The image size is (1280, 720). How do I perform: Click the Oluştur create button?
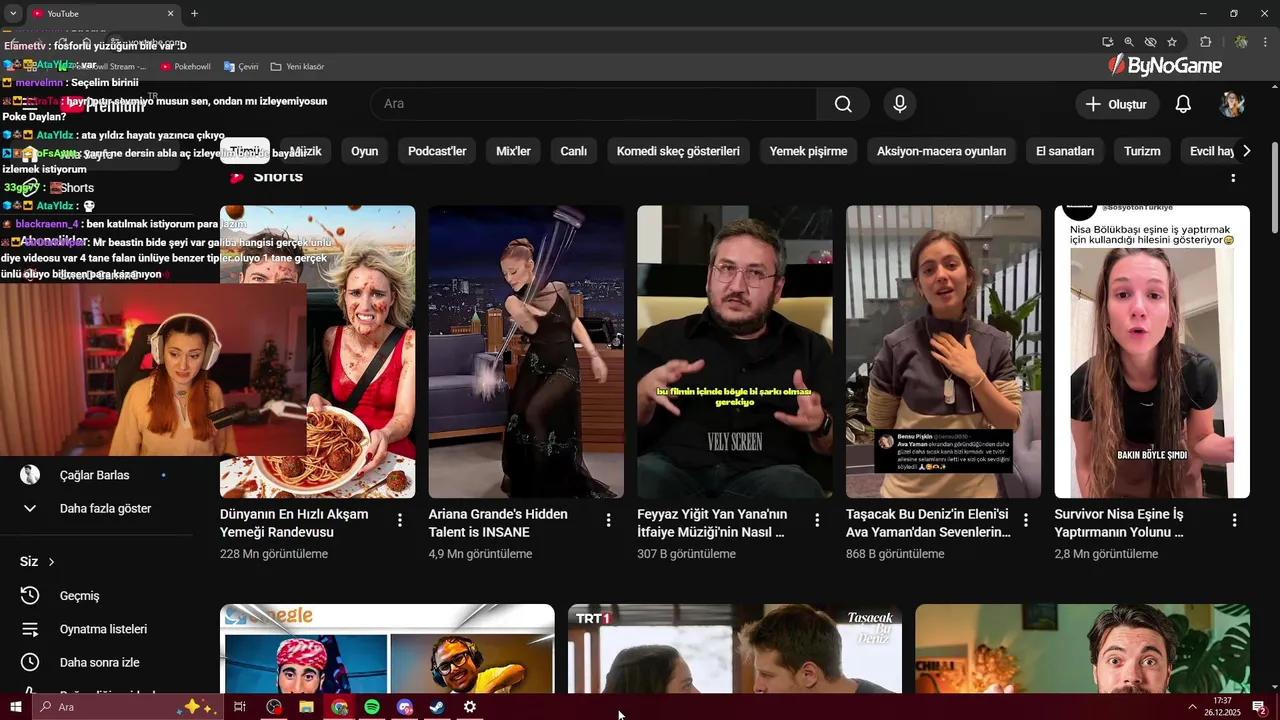pos(1117,104)
